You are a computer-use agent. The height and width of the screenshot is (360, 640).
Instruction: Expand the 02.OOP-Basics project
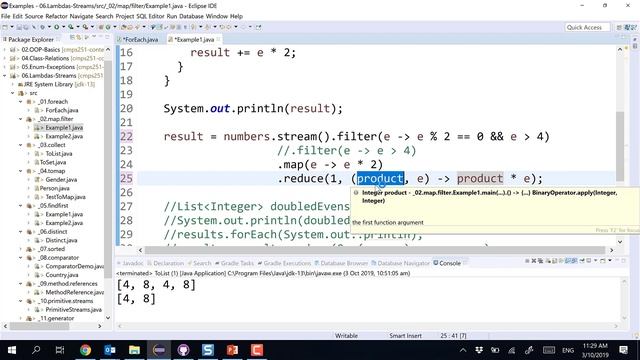tap(5, 49)
